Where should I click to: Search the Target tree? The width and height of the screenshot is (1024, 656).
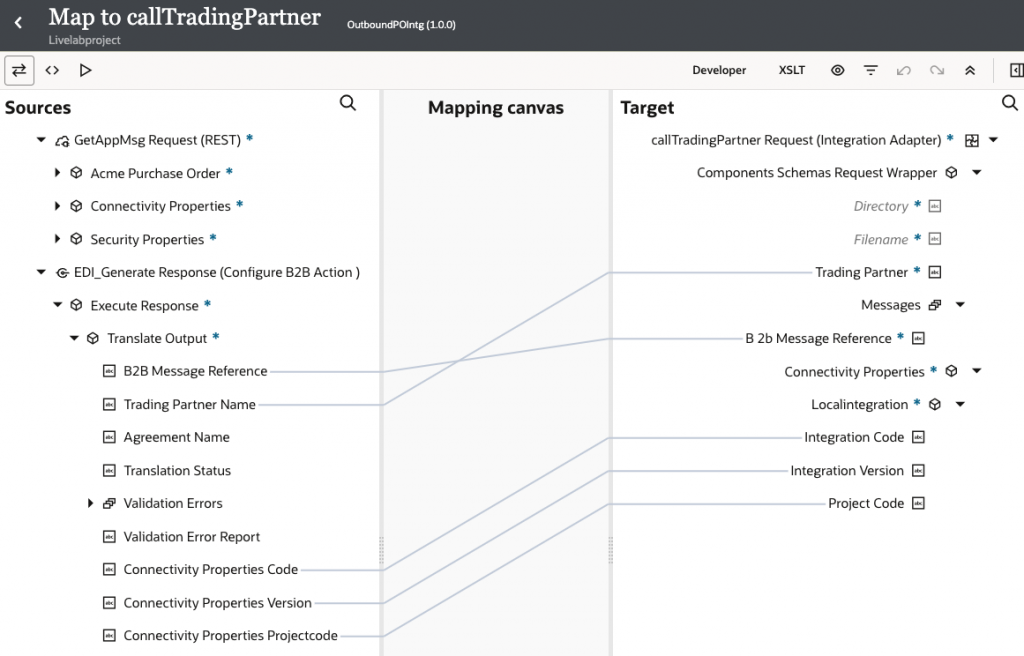[1010, 103]
